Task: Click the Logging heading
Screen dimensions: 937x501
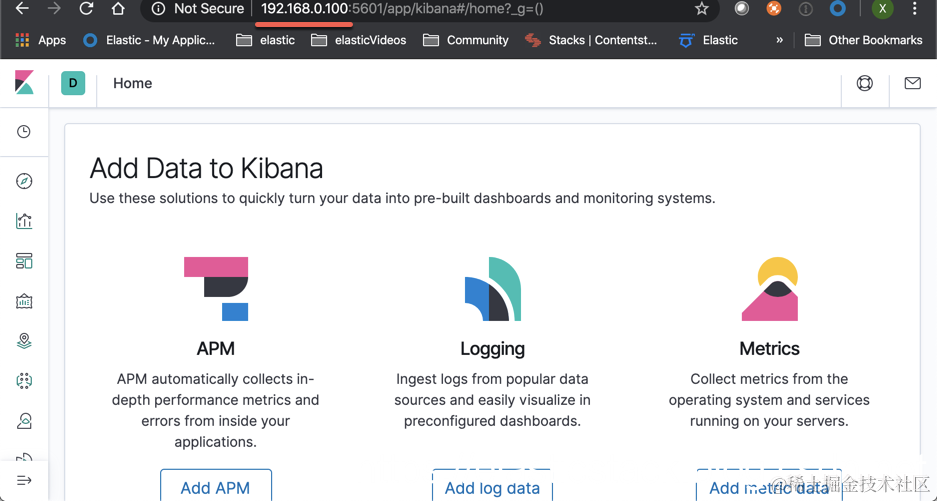Action: click(x=492, y=349)
